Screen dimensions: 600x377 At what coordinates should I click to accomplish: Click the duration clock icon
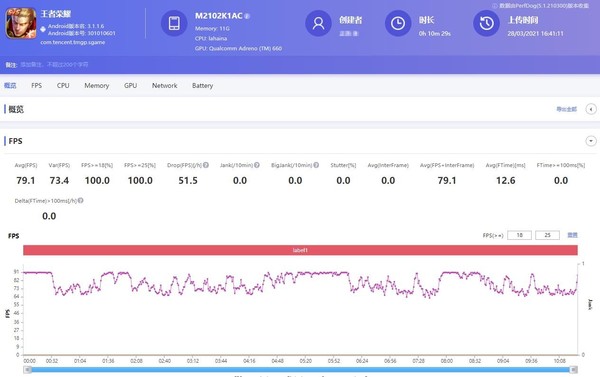click(398, 23)
